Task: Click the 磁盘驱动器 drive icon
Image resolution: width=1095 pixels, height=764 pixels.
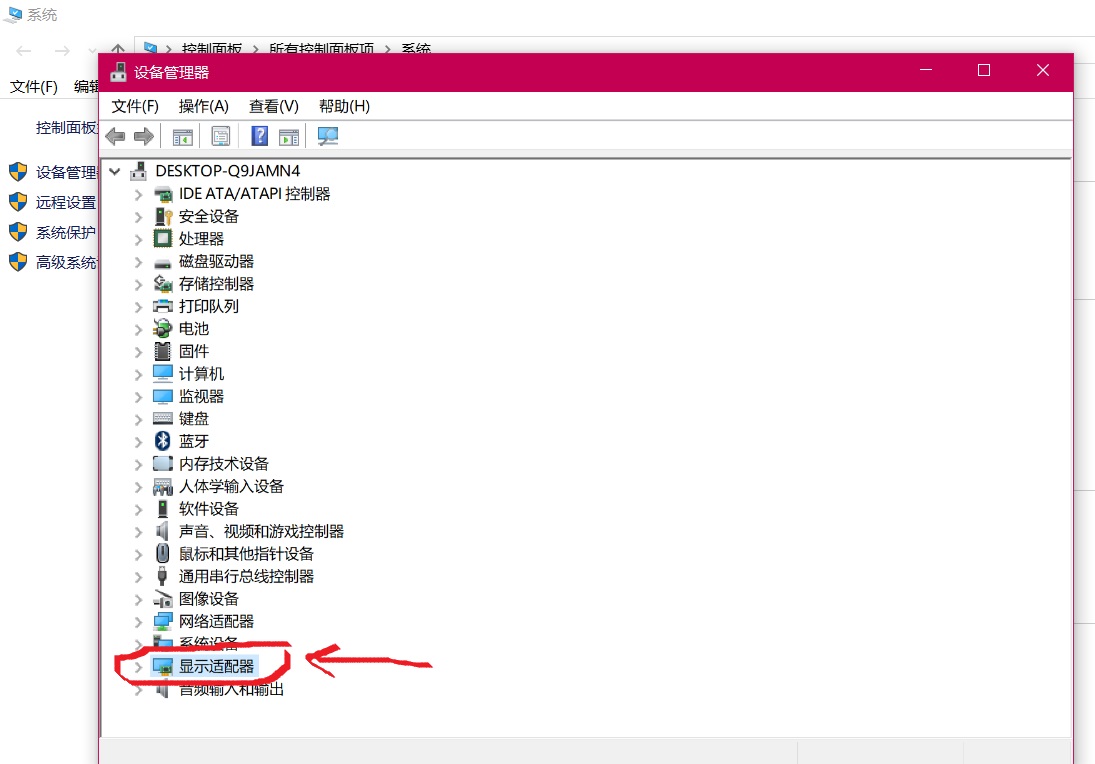Action: (163, 262)
